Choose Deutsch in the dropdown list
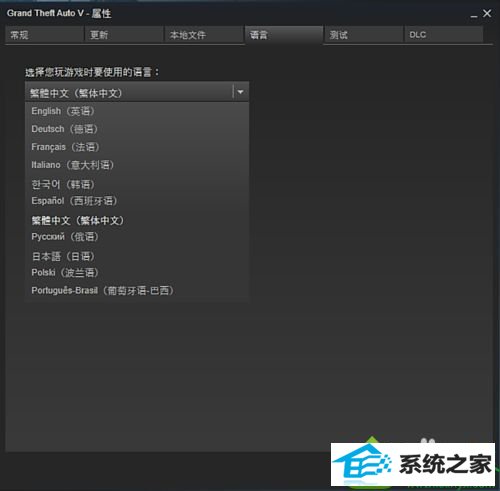The image size is (500, 491). click(x=137, y=129)
